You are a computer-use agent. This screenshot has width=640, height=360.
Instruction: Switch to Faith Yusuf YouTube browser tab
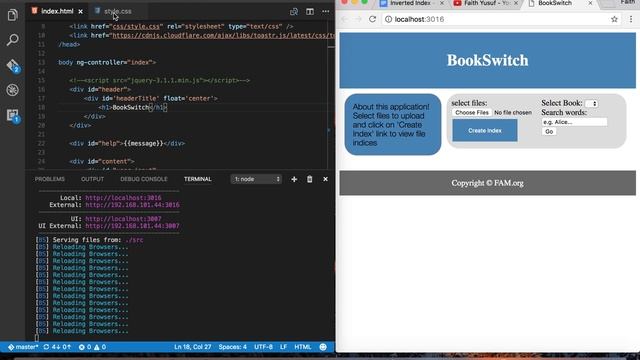485,3
